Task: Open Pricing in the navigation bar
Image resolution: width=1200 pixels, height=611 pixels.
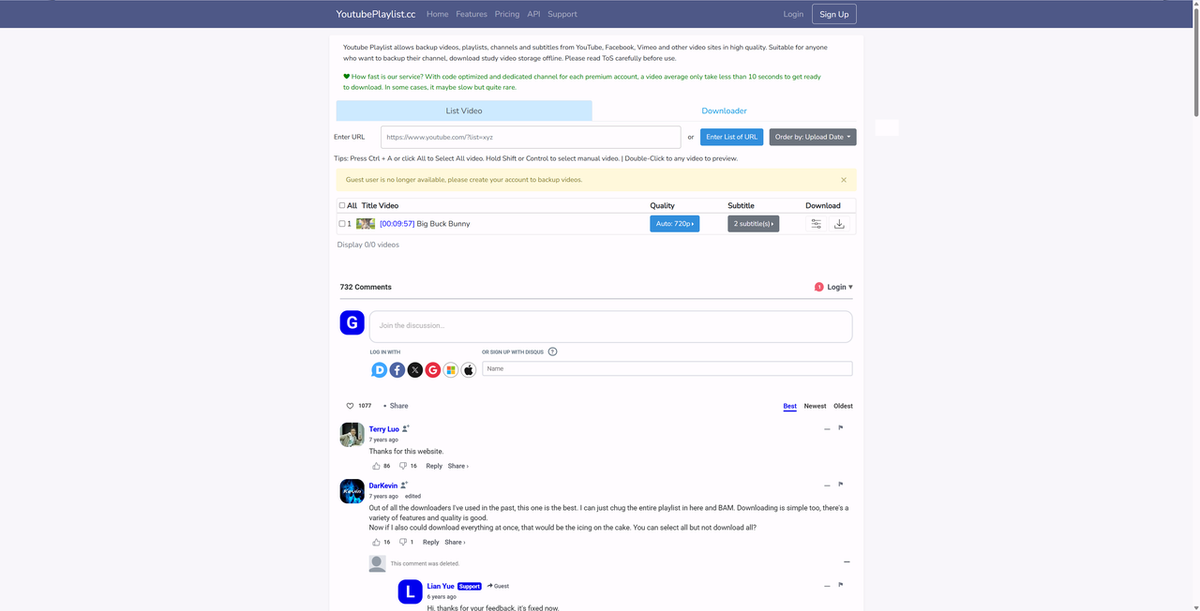Action: pyautogui.click(x=507, y=14)
